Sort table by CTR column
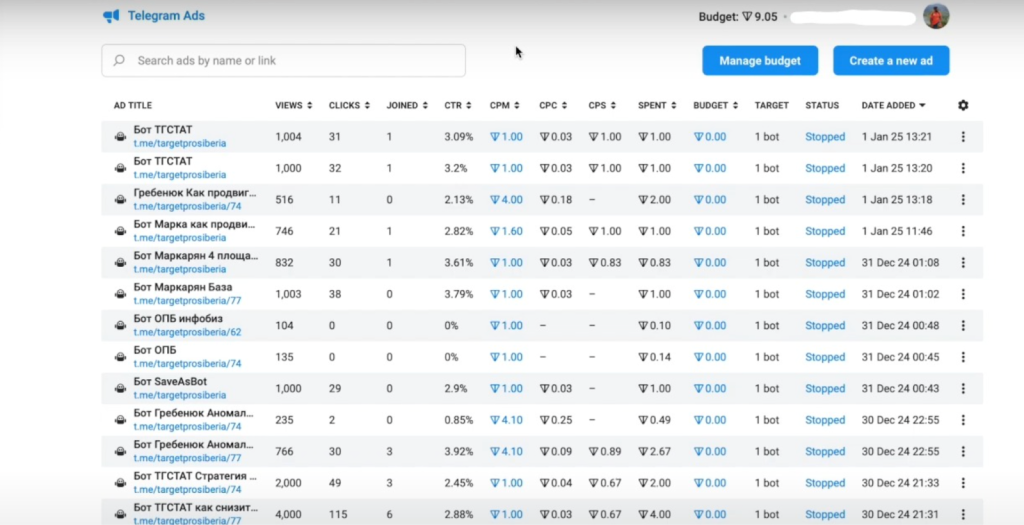Screen dimensions: 1024x525 point(458,105)
